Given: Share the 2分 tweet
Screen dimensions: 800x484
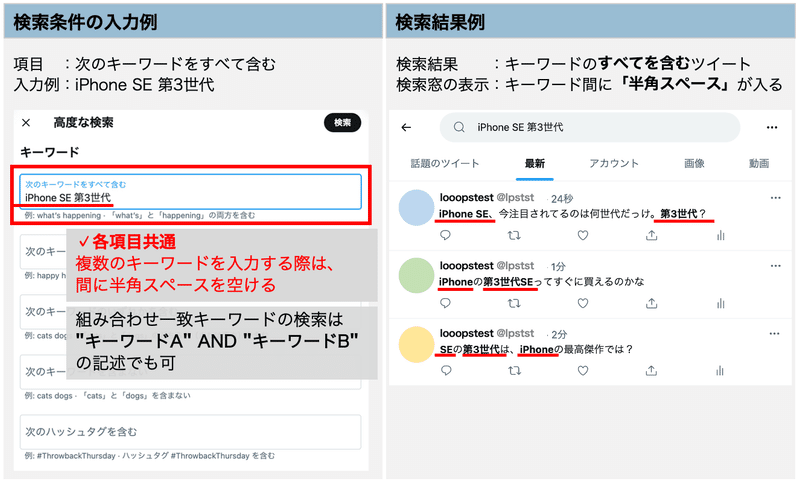Looking at the screenshot, I should pyautogui.click(x=651, y=370).
